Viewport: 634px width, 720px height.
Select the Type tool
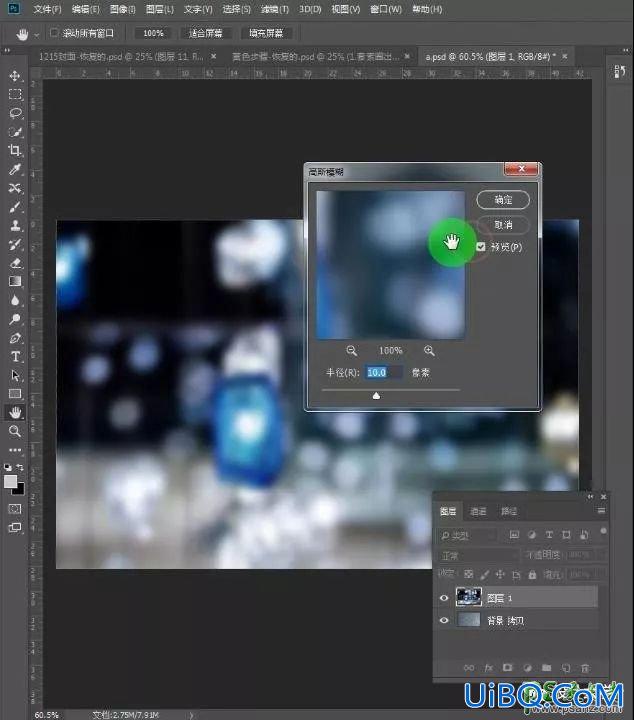[15, 356]
